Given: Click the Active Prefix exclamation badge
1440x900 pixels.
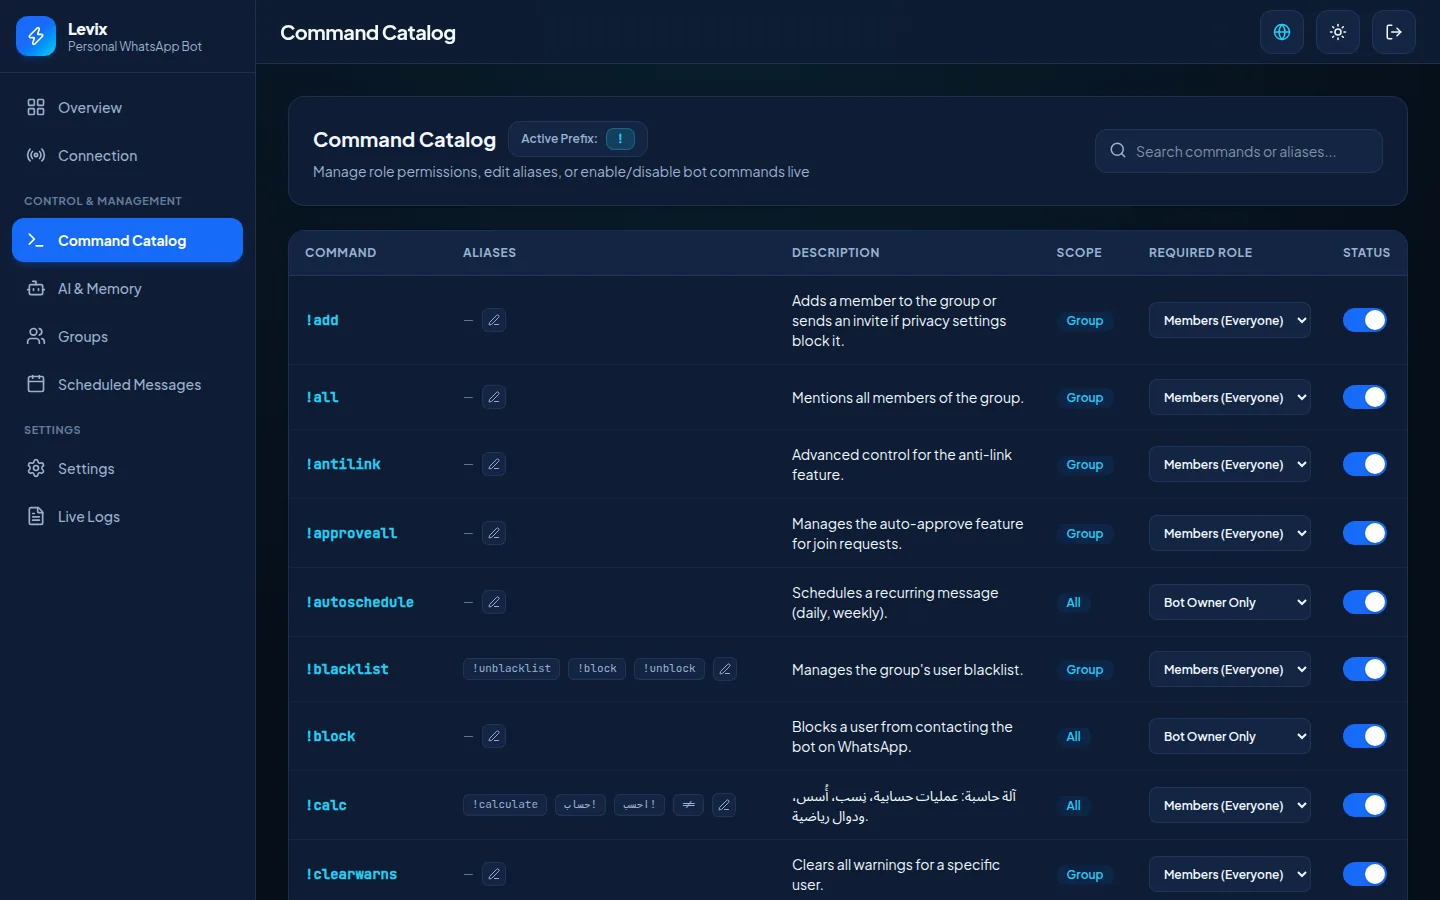Looking at the screenshot, I should 620,139.
